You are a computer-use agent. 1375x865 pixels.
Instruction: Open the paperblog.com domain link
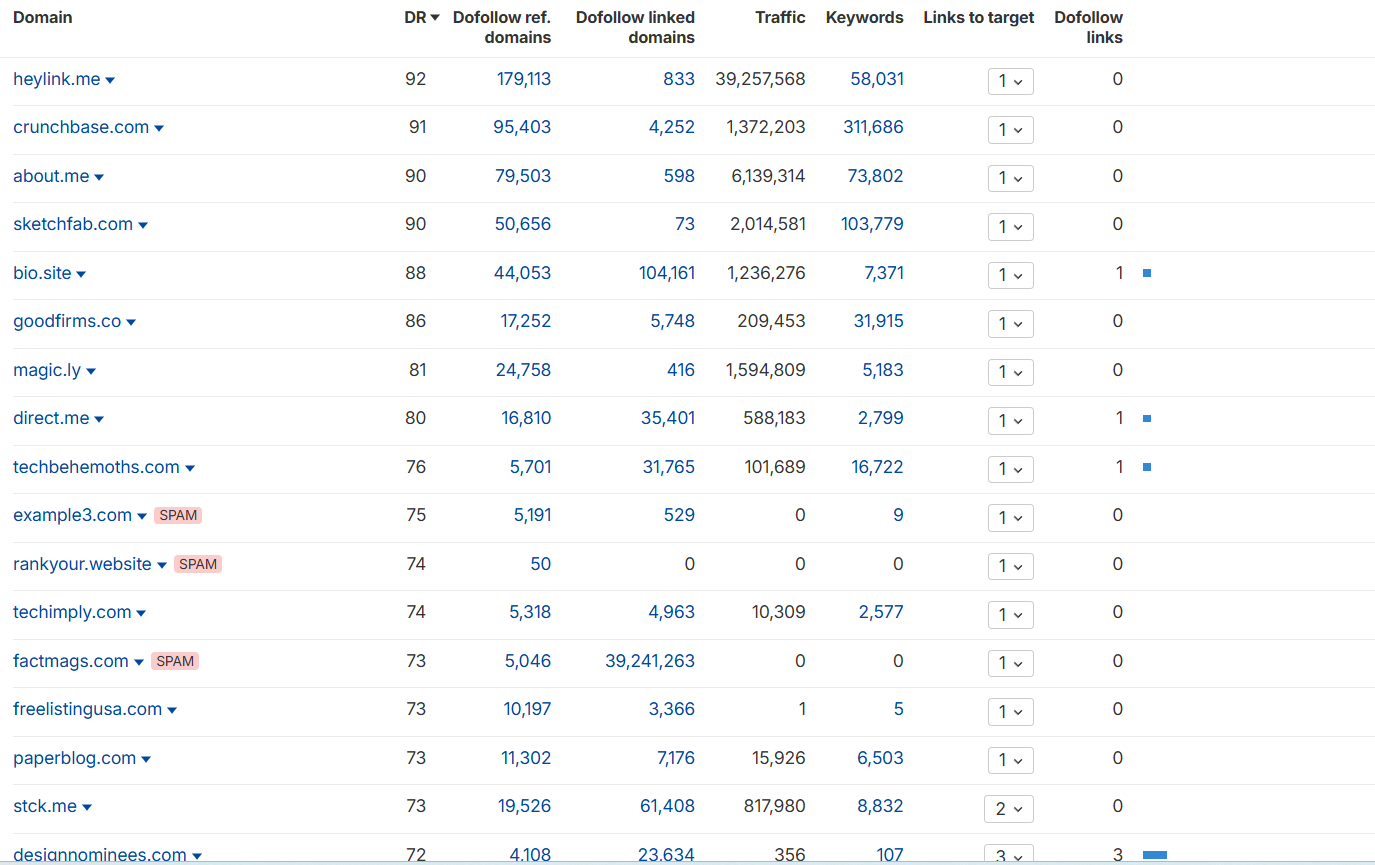[x=74, y=758]
